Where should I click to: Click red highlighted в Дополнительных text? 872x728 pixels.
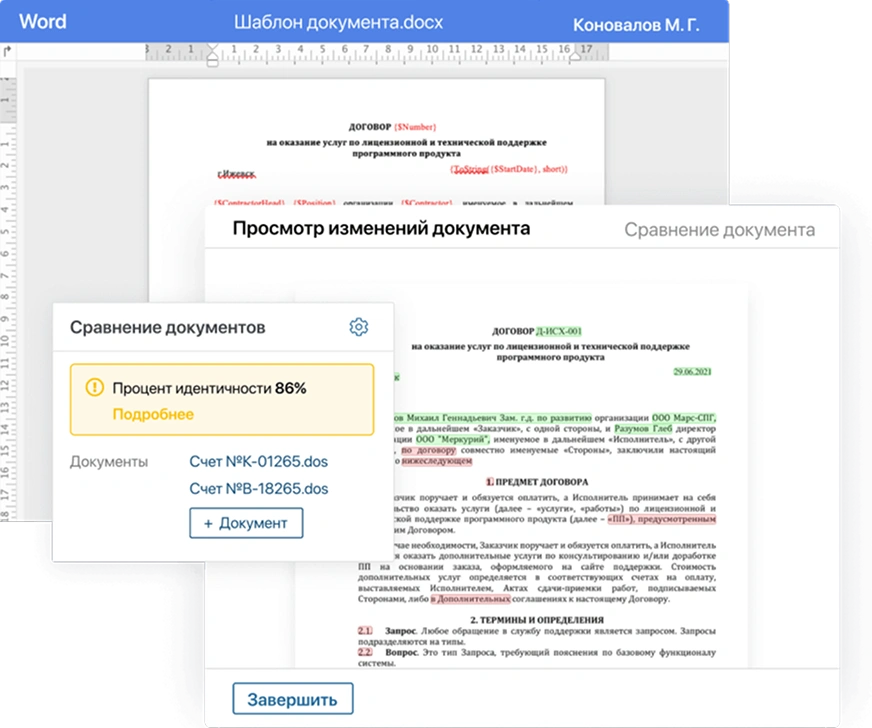(x=470, y=599)
